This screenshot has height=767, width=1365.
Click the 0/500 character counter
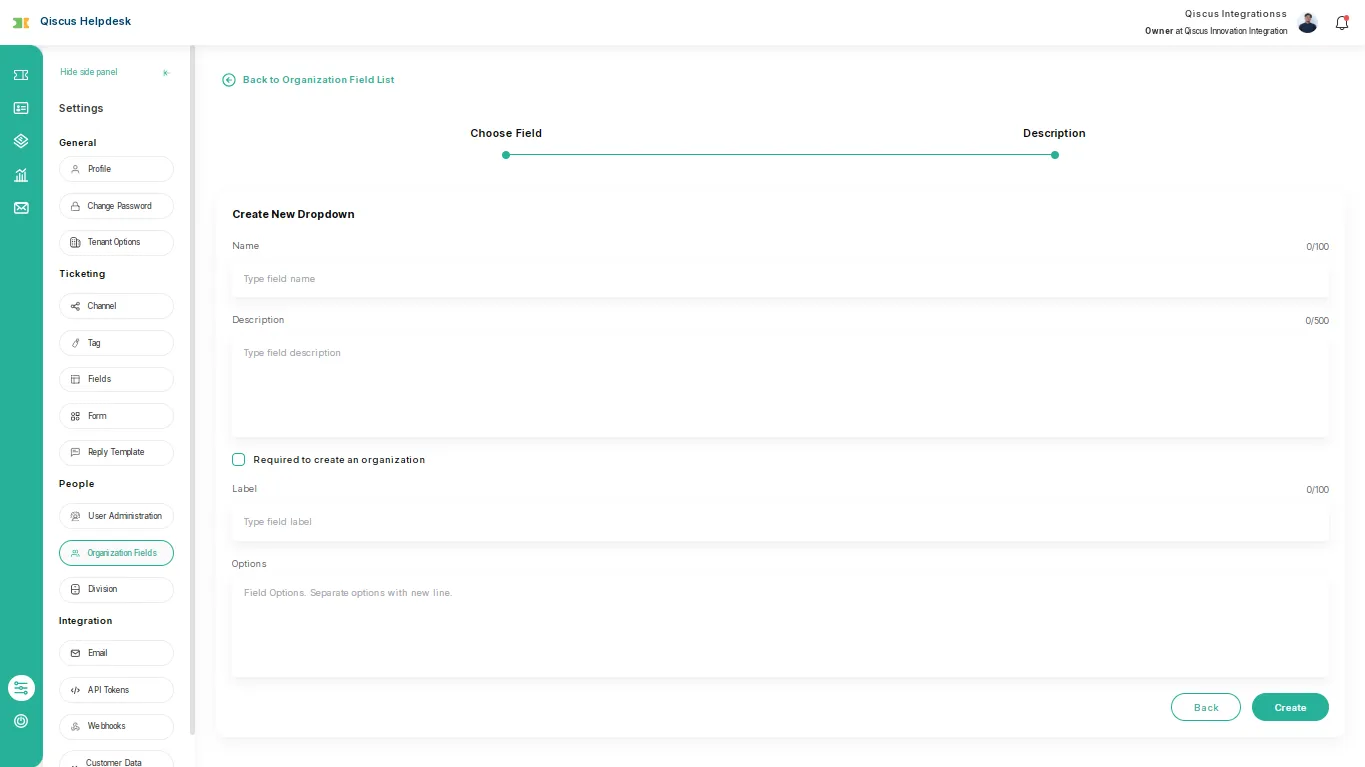click(1317, 321)
